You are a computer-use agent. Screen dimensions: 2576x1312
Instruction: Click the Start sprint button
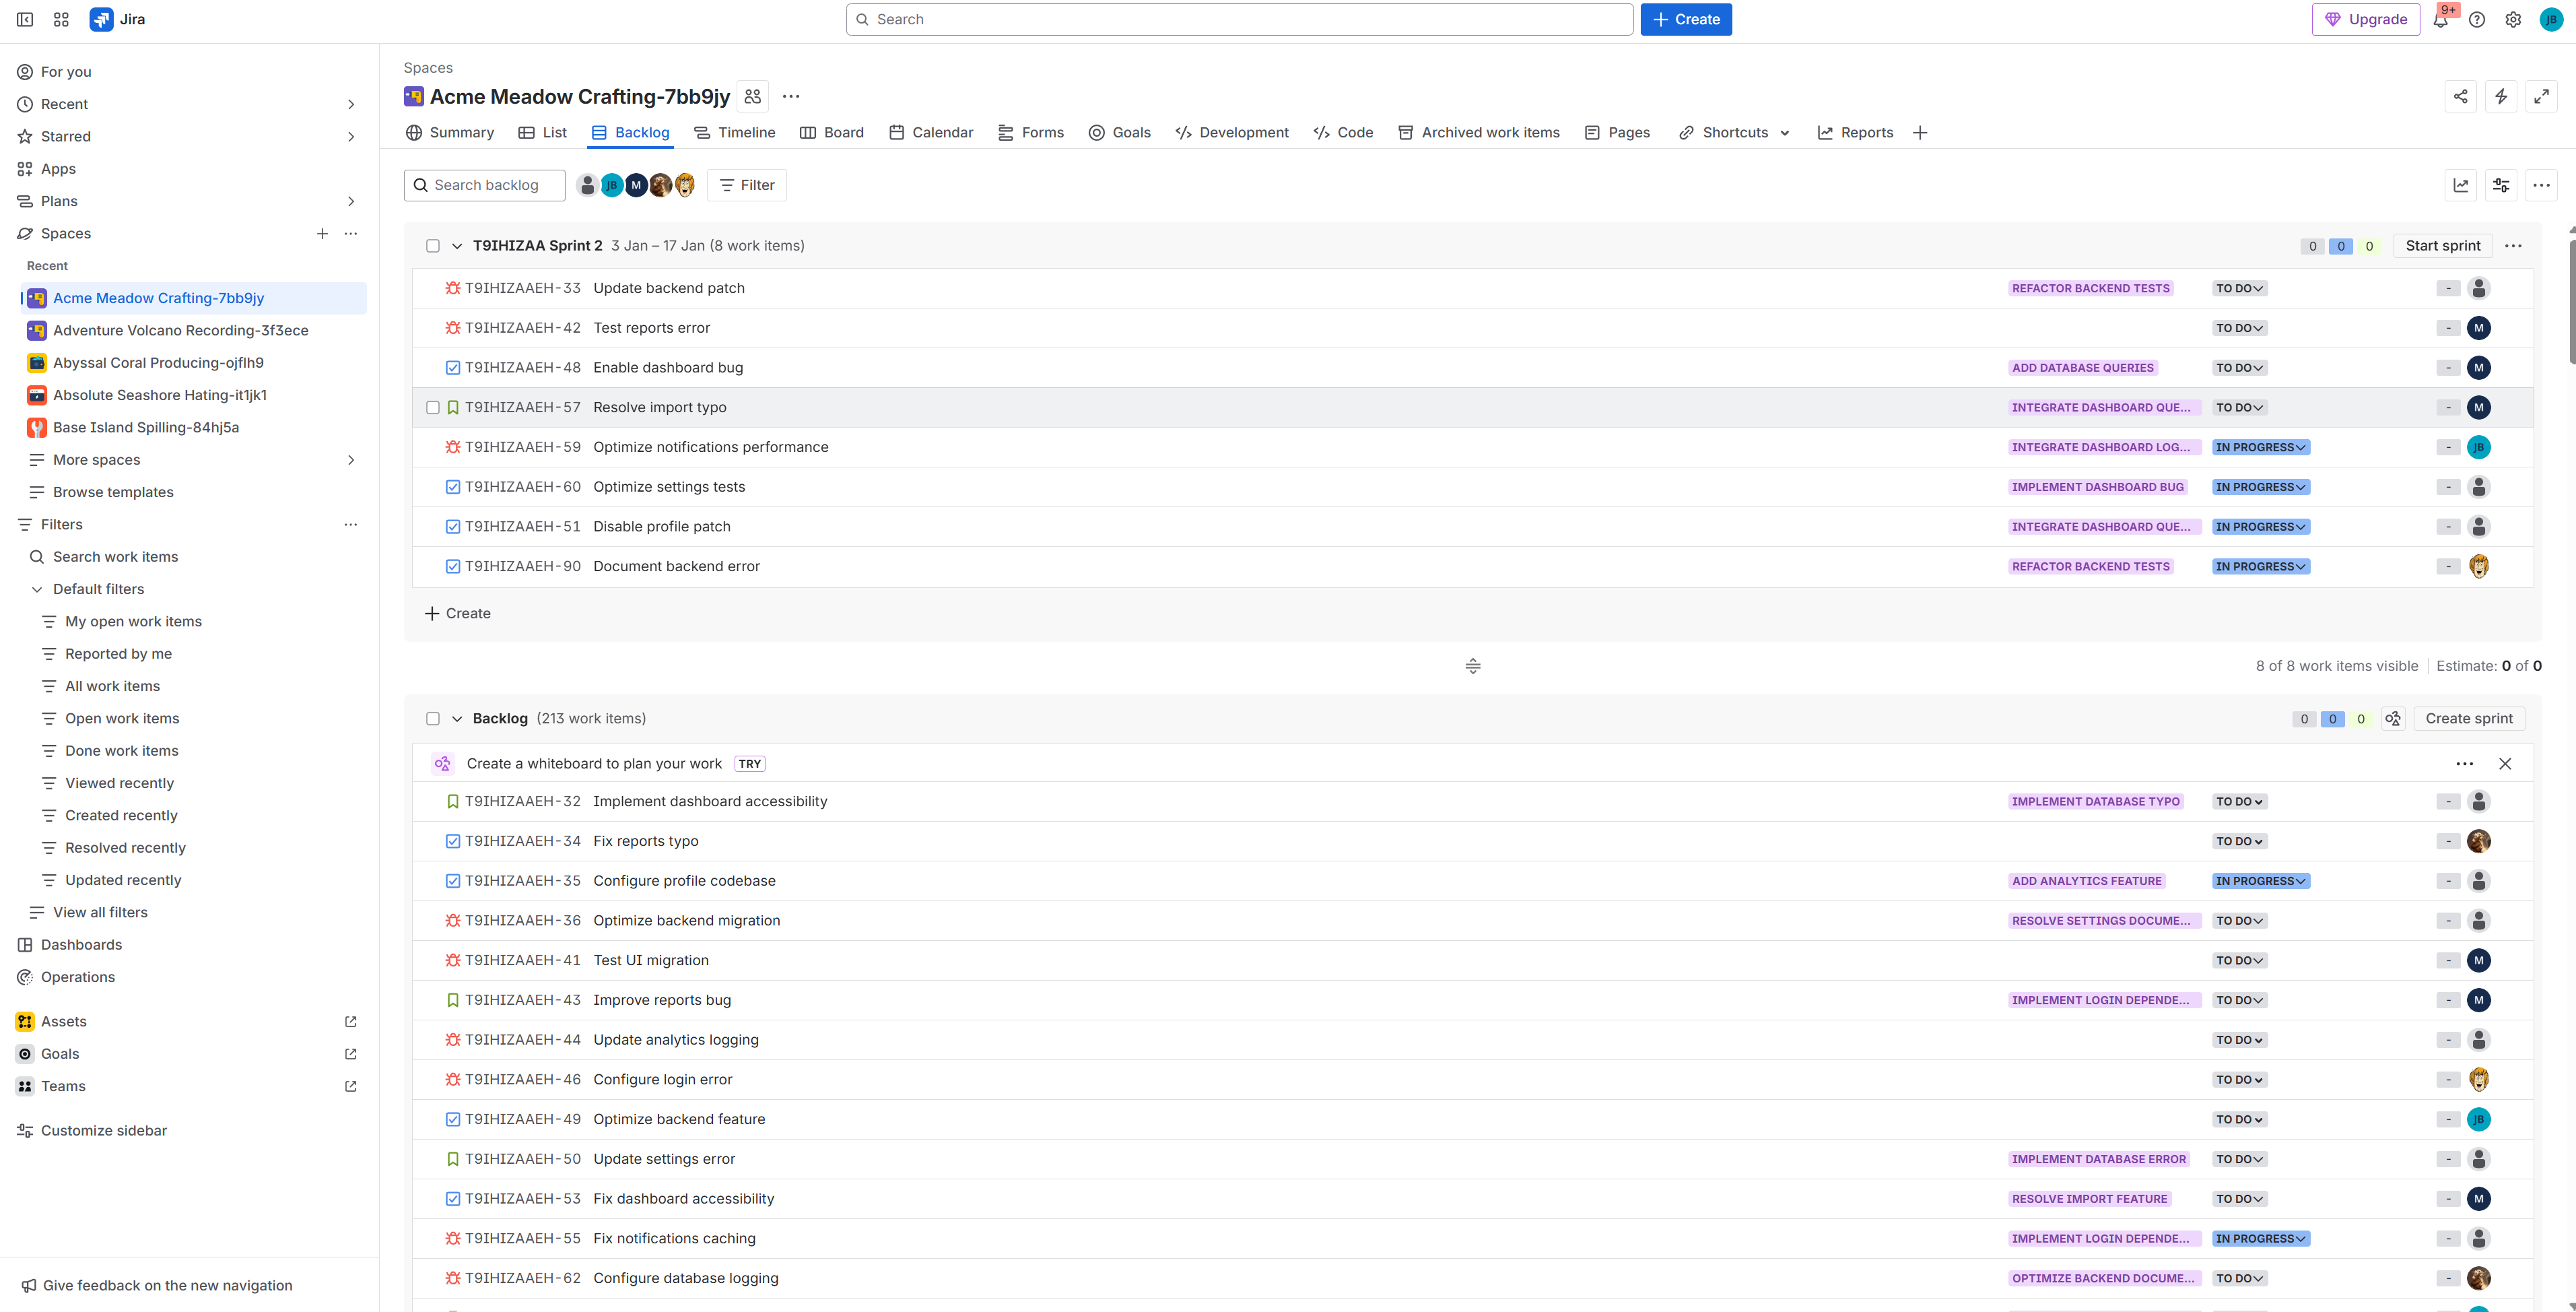click(2442, 246)
